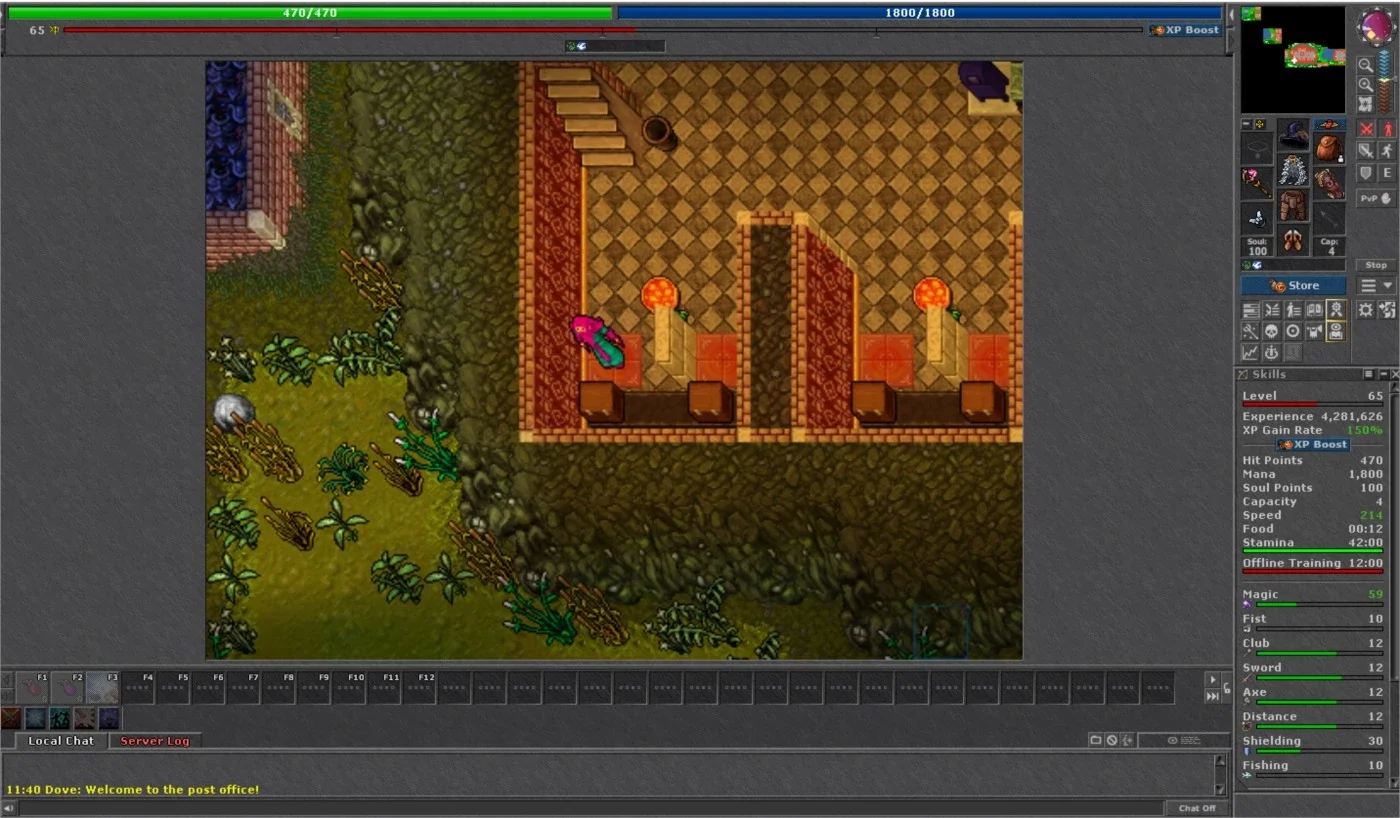Zoom in the minimap

[1365, 85]
